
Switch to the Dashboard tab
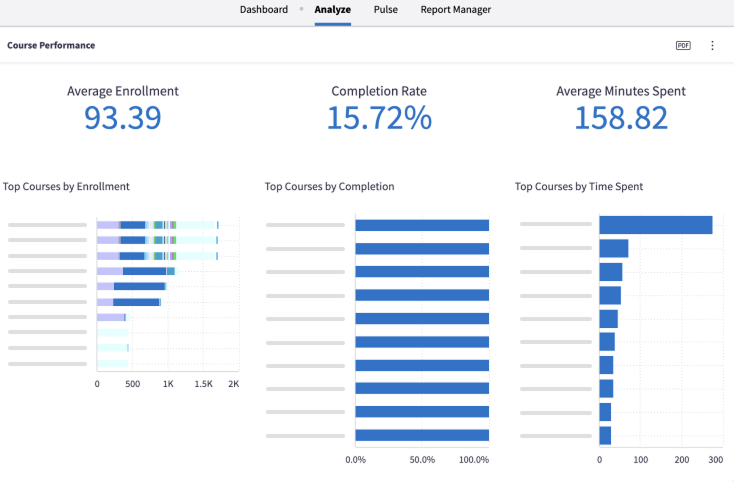click(264, 9)
